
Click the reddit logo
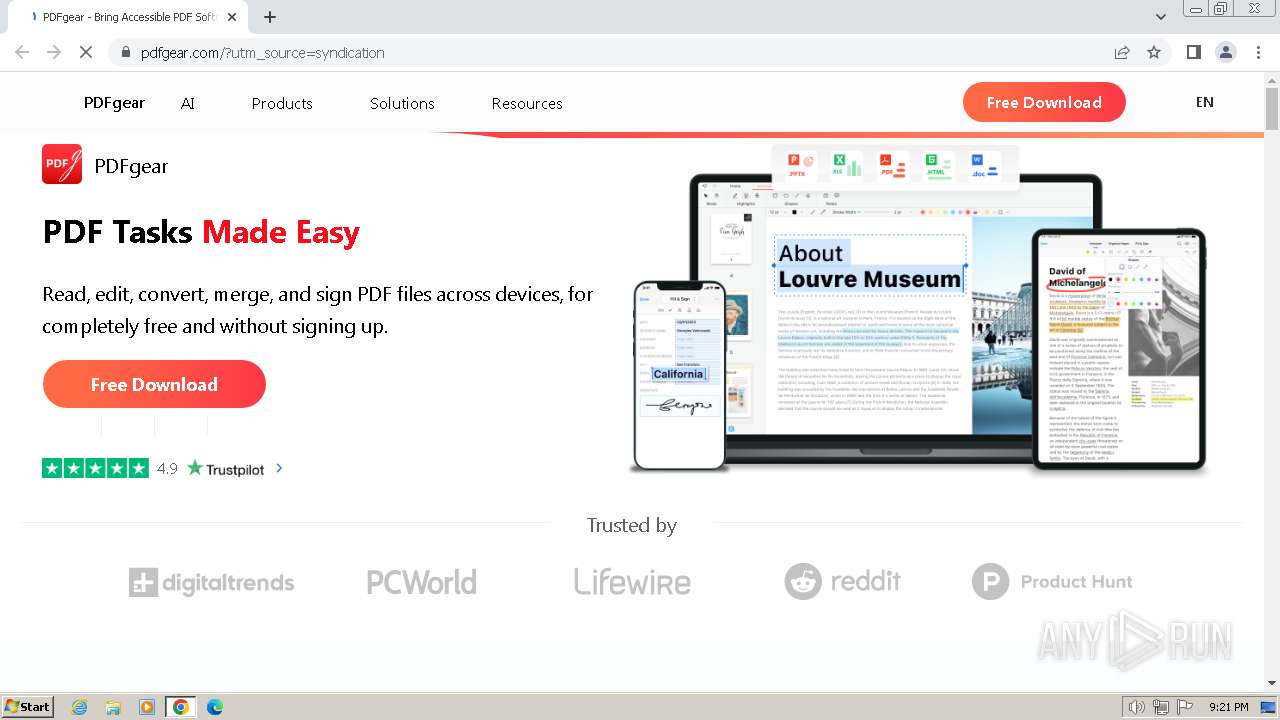pyautogui.click(x=842, y=581)
